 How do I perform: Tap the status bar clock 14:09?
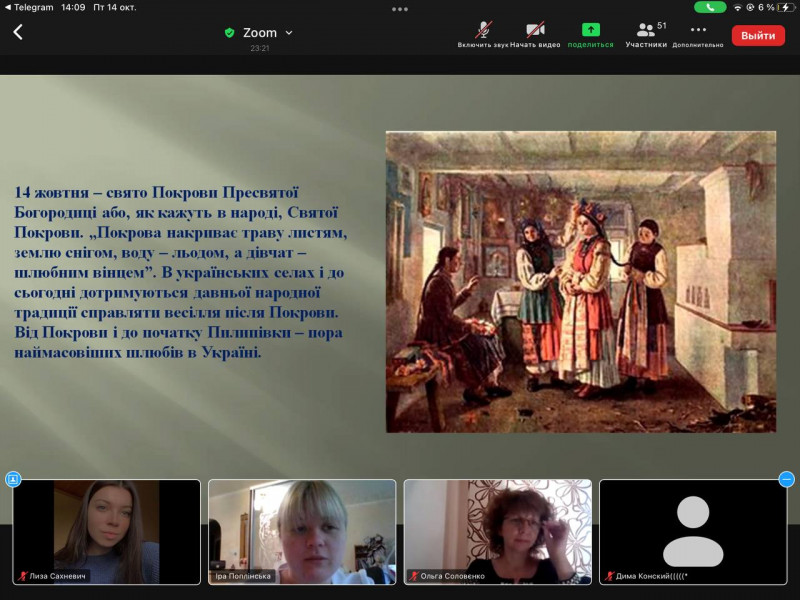tap(73, 8)
